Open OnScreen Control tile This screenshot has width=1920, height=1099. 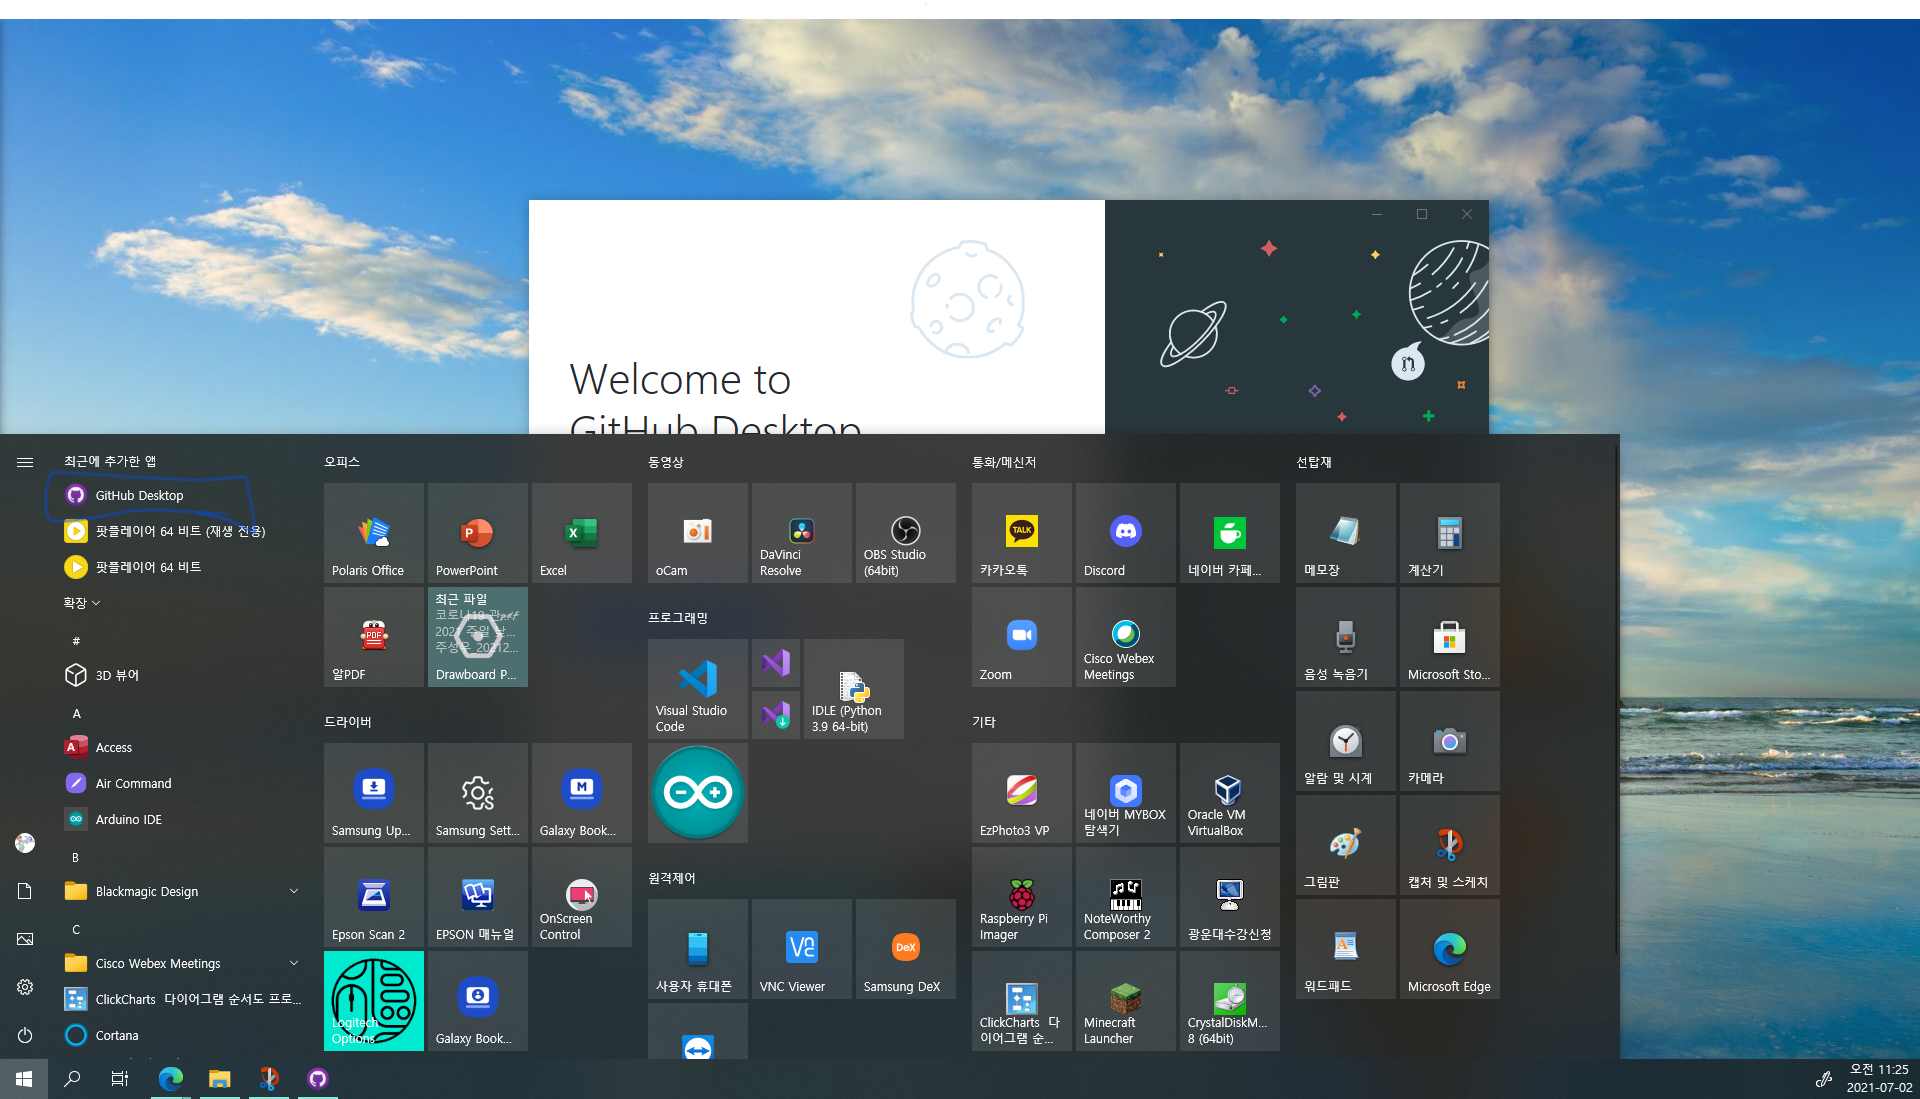tap(582, 897)
